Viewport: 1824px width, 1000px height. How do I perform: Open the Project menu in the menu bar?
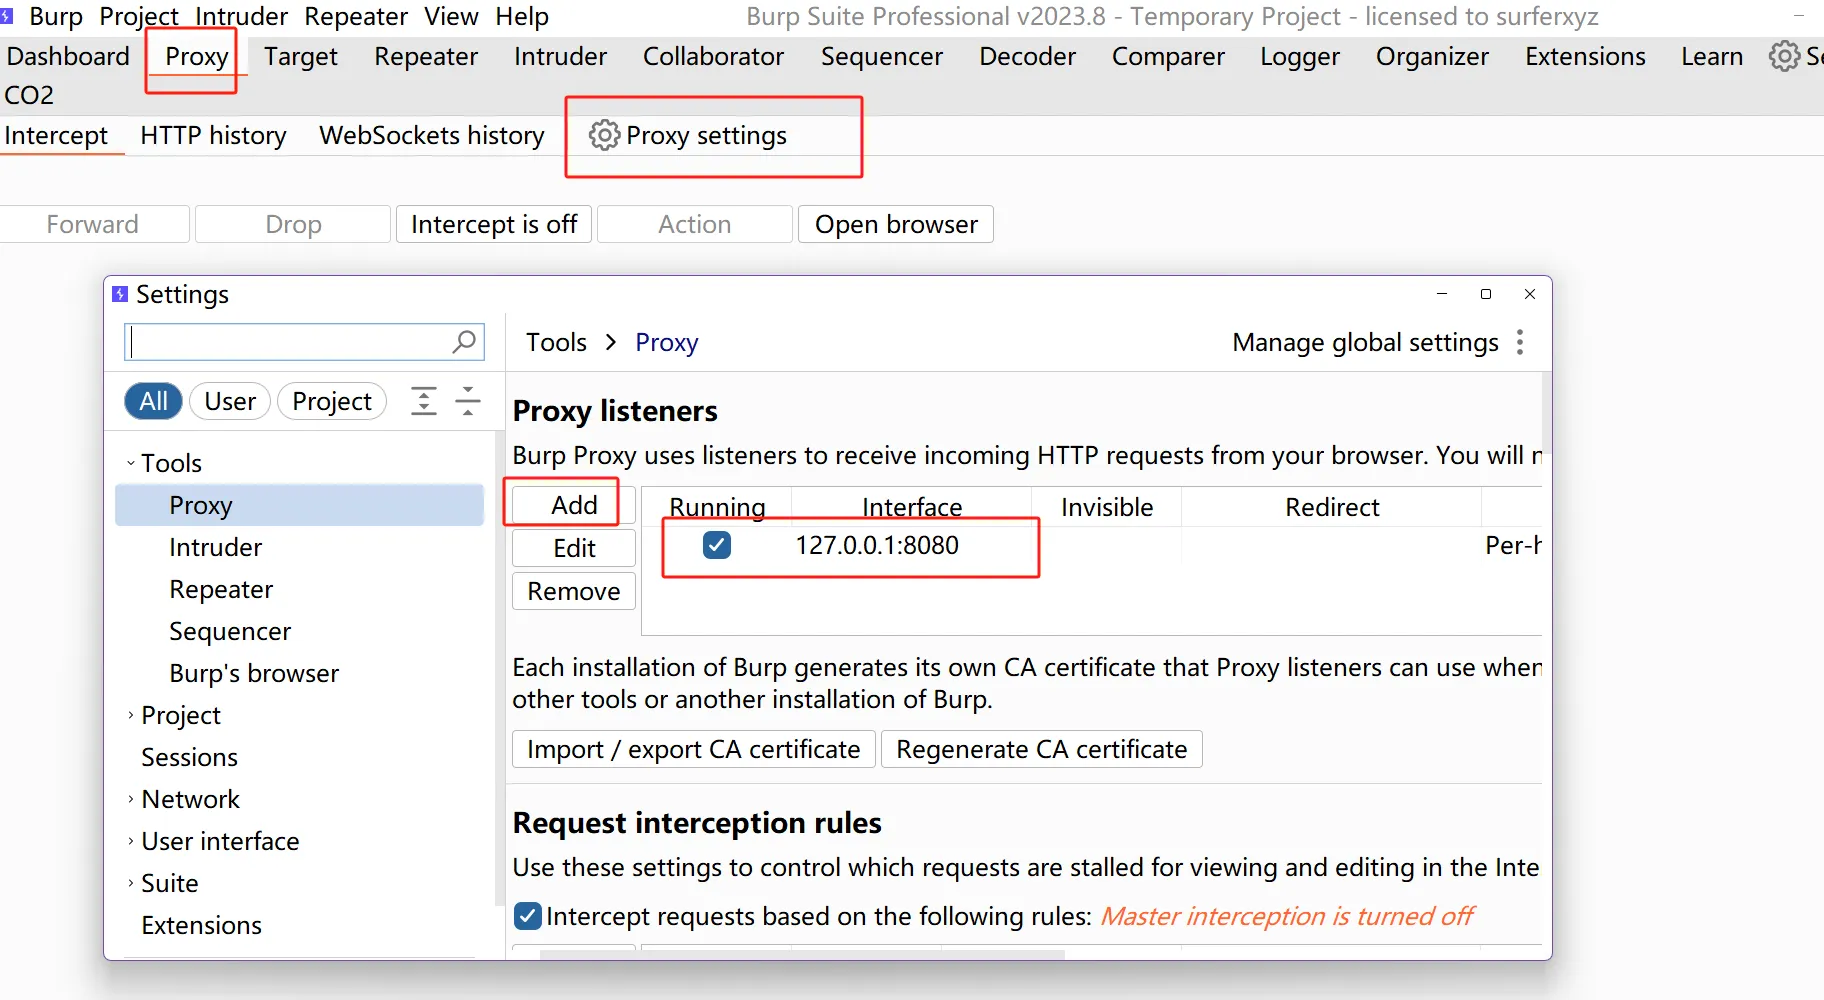(139, 16)
